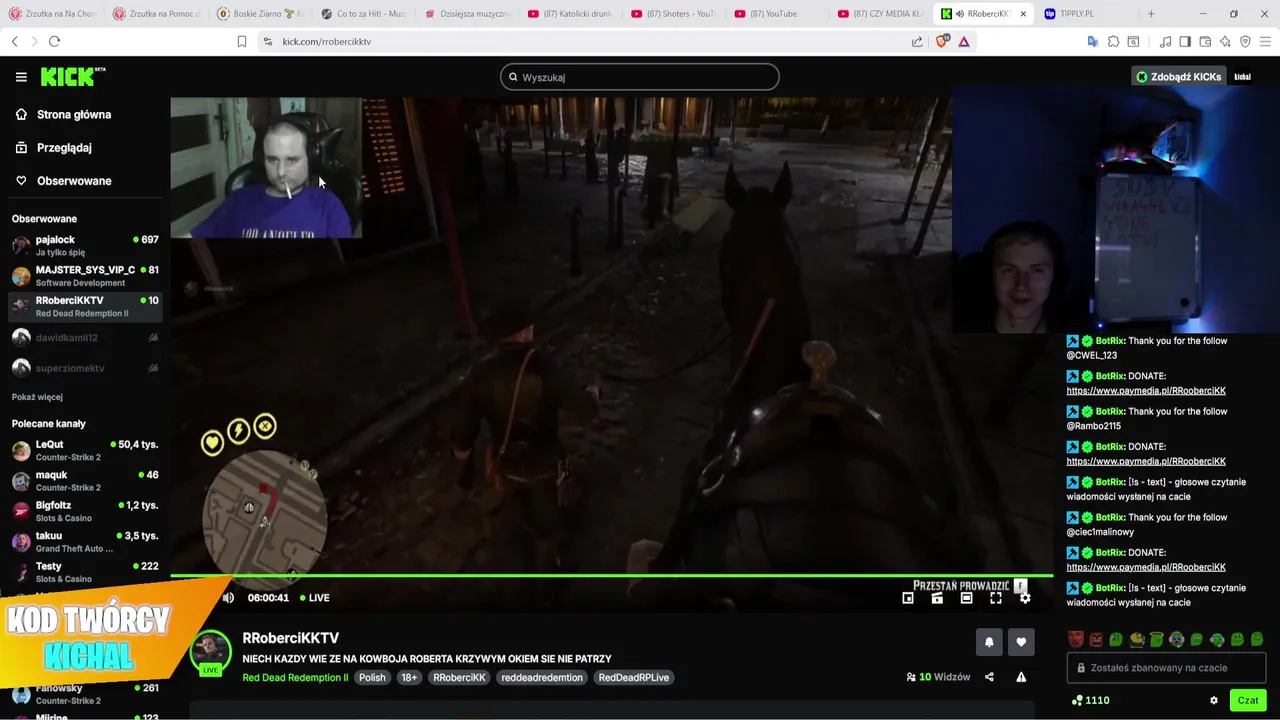Bookmark this page icon
Viewport: 1280px width, 720px height.
[x=242, y=41]
